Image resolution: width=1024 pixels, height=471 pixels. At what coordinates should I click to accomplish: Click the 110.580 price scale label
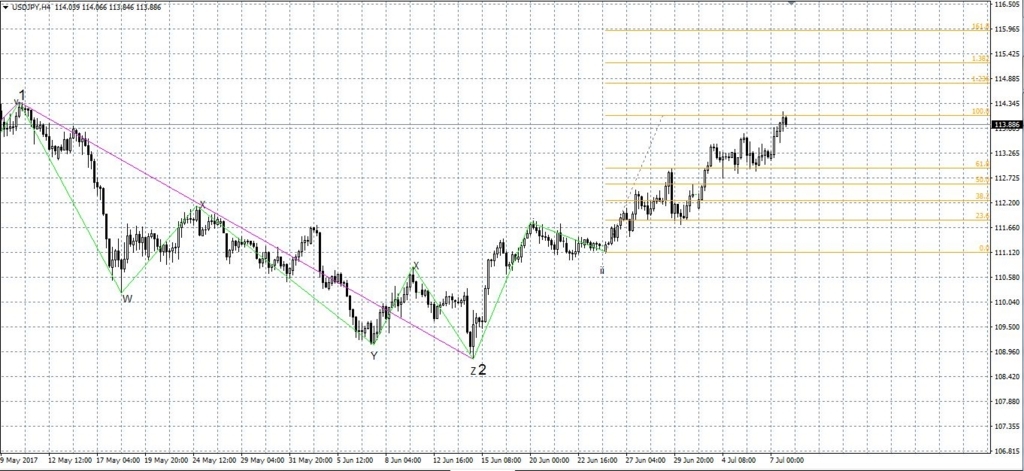(1008, 278)
